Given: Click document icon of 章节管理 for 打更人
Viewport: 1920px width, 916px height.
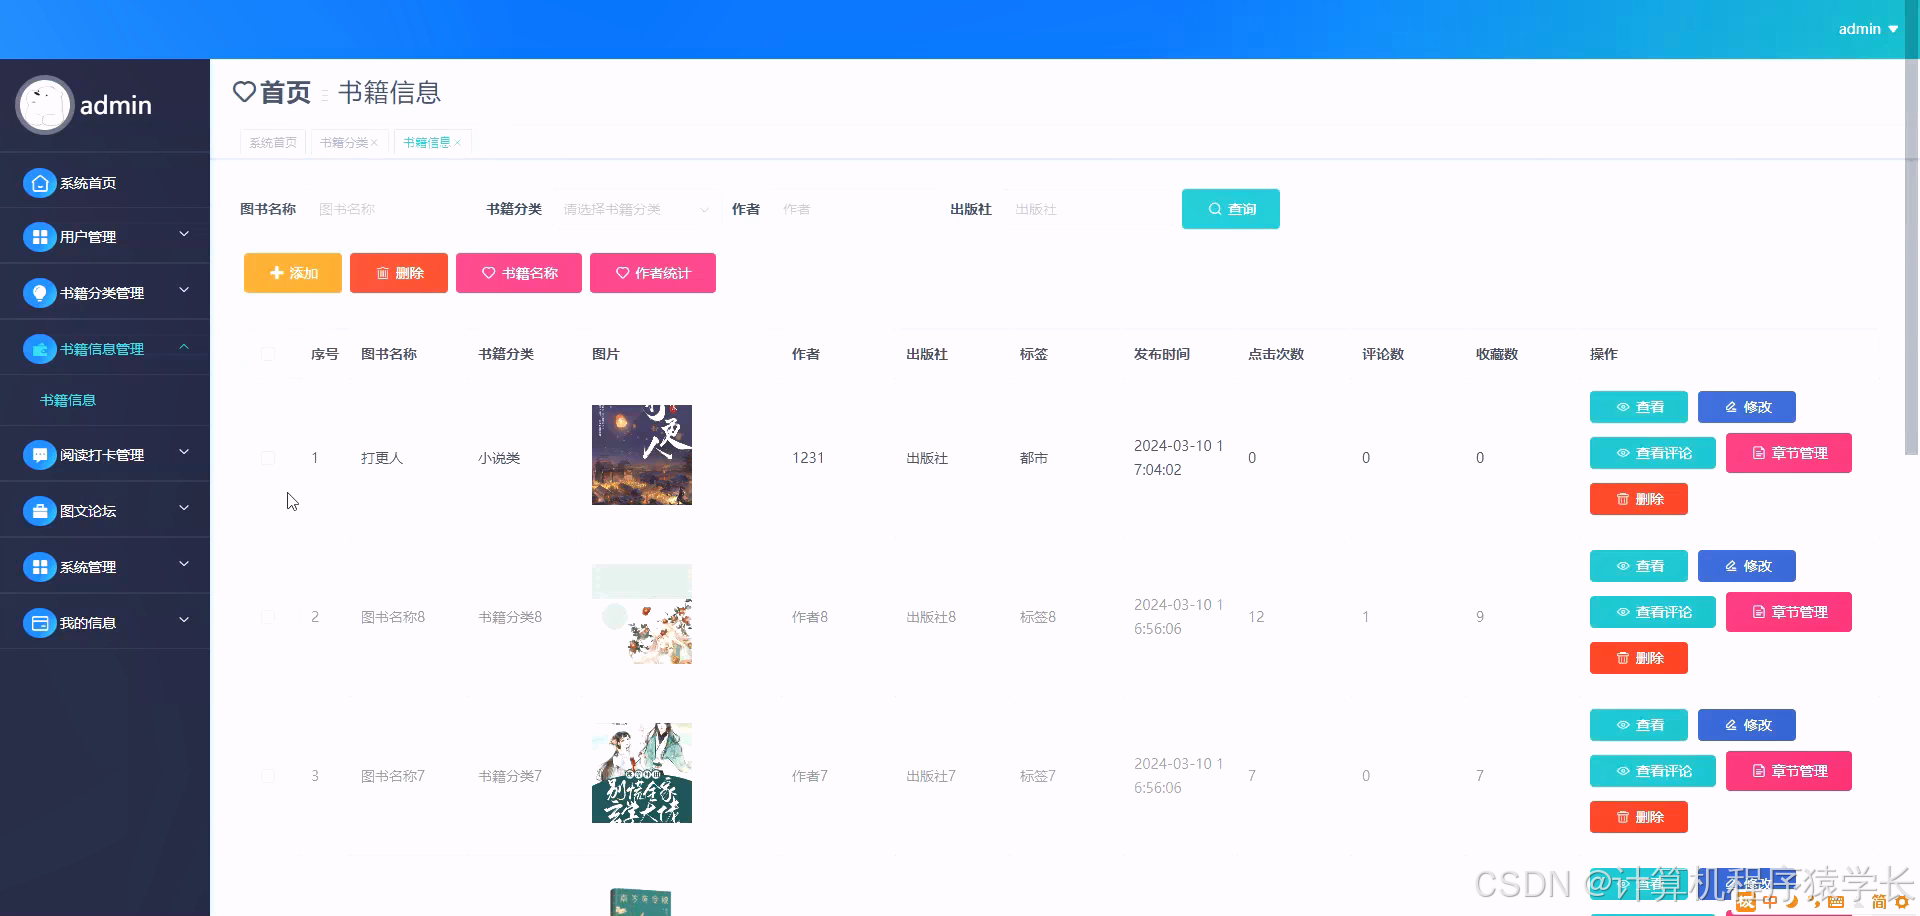Looking at the screenshot, I should click(x=1759, y=453).
